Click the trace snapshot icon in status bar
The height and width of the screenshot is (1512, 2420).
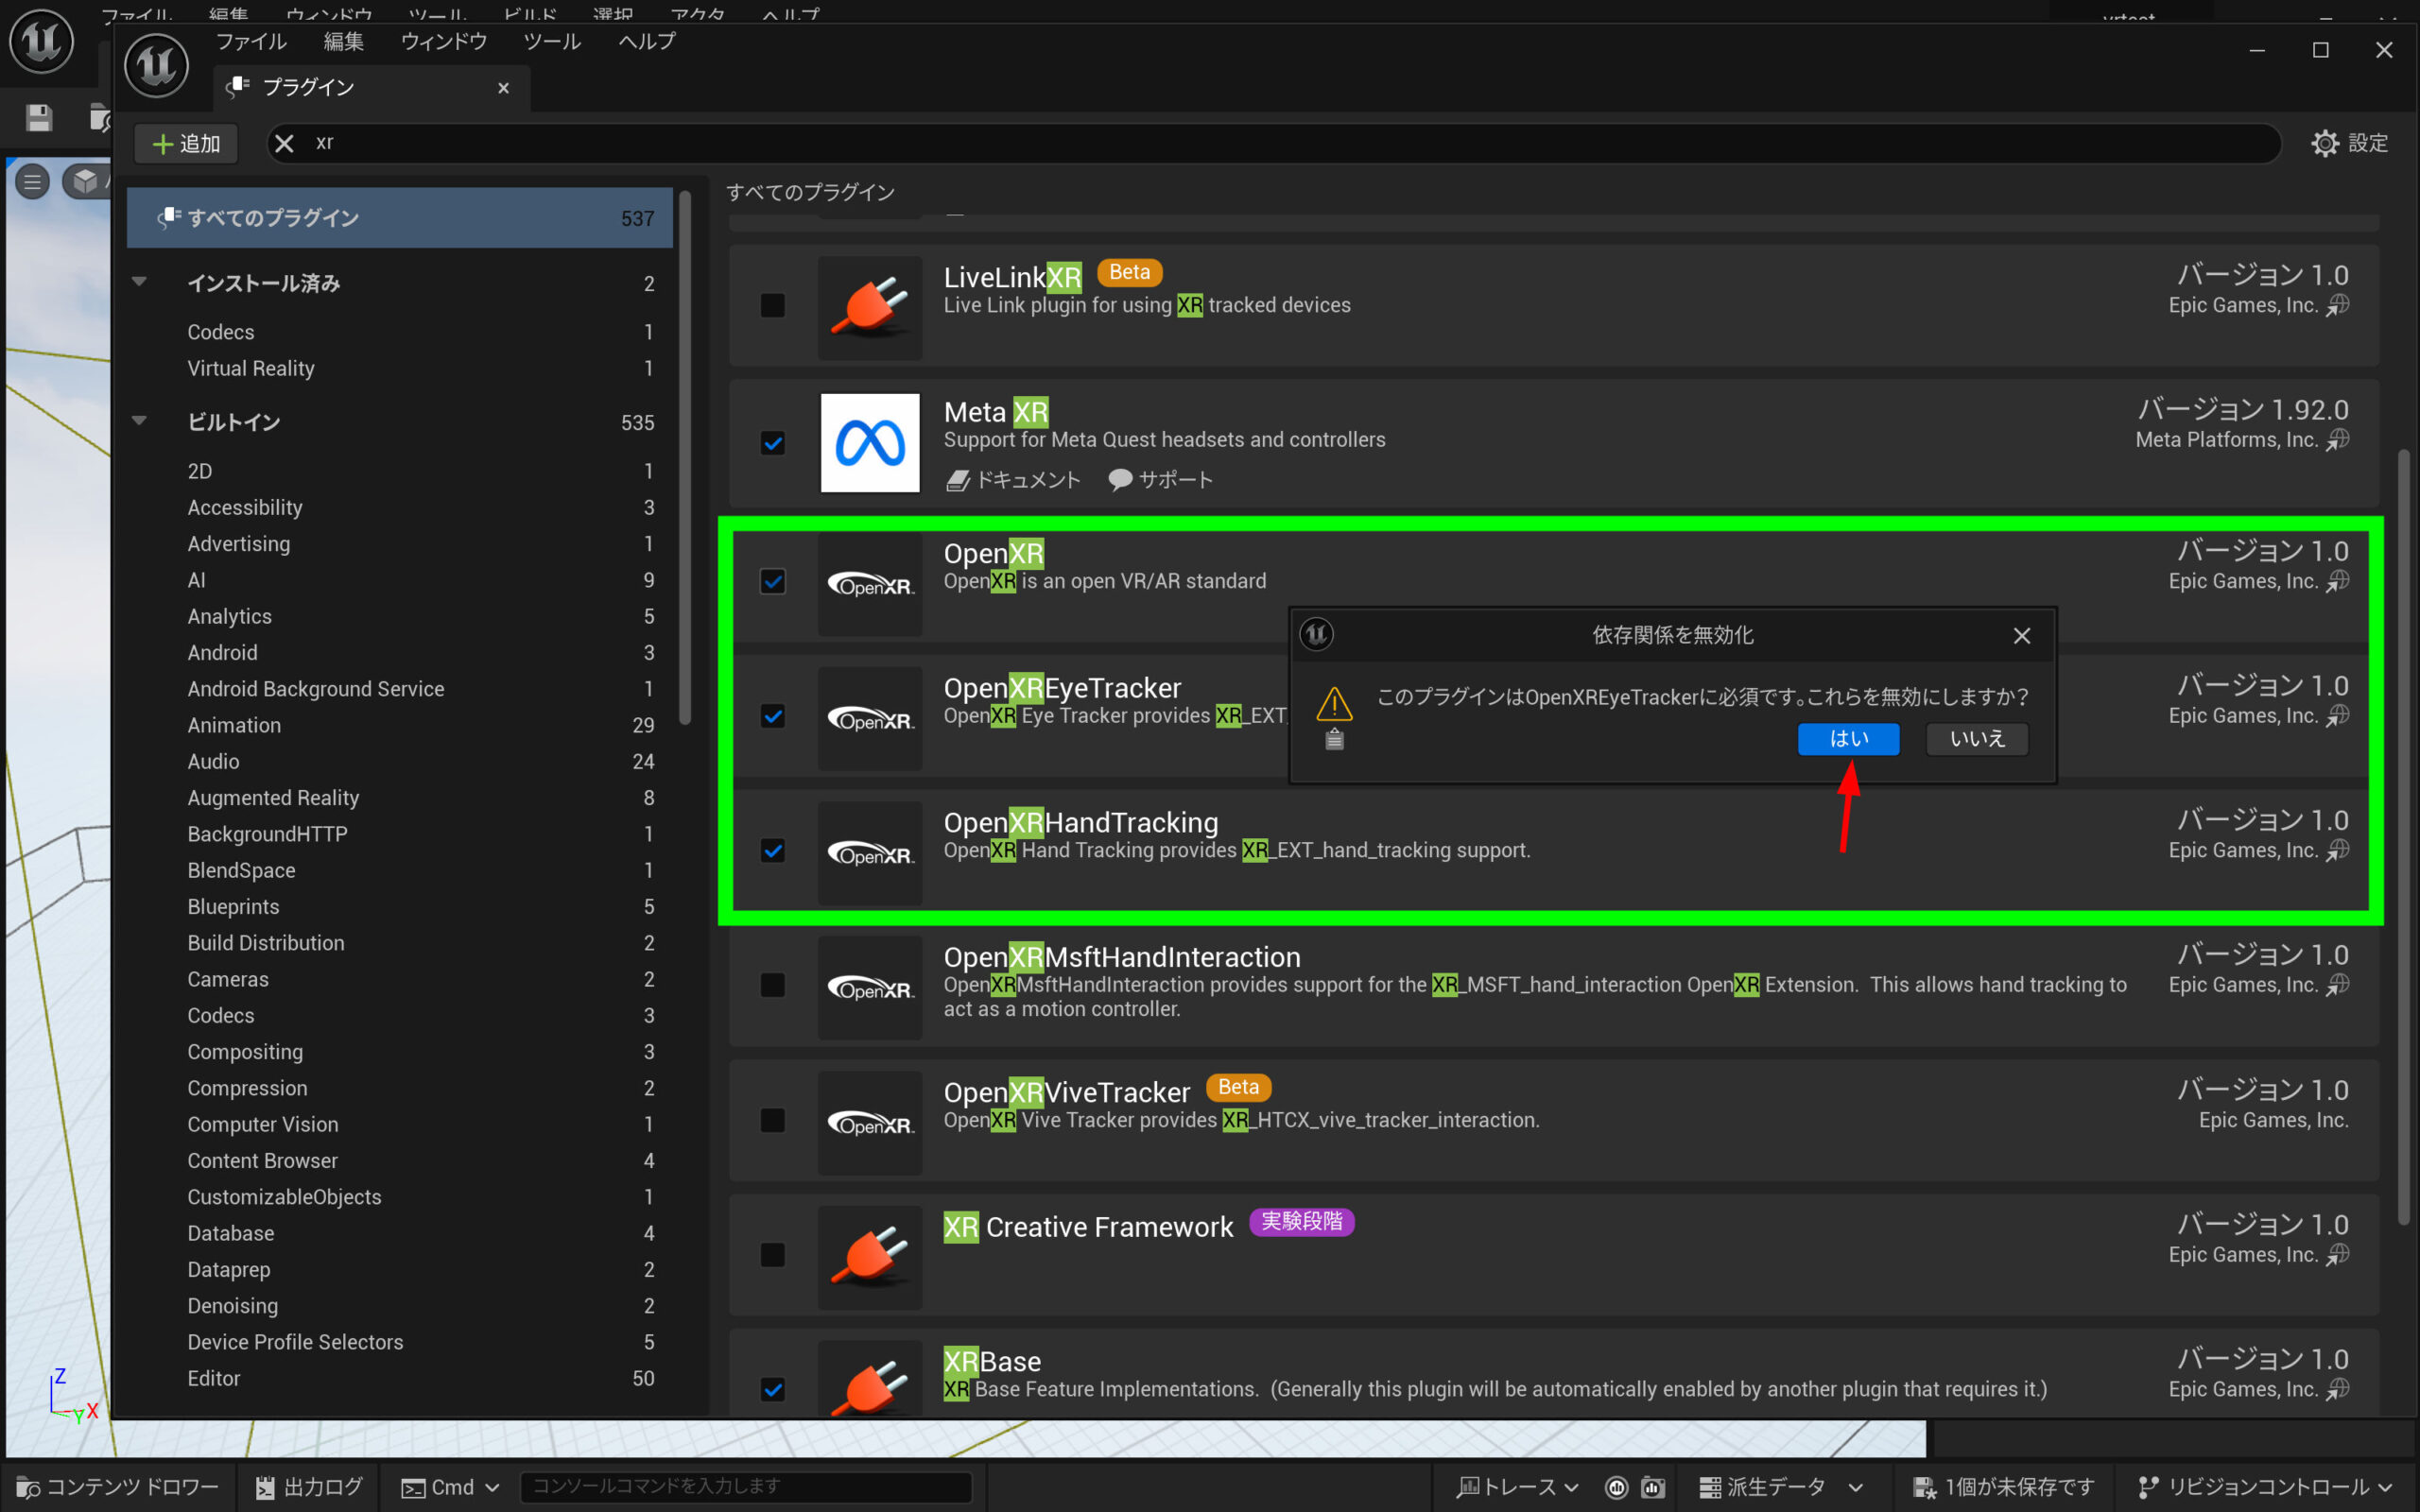pos(1653,1487)
